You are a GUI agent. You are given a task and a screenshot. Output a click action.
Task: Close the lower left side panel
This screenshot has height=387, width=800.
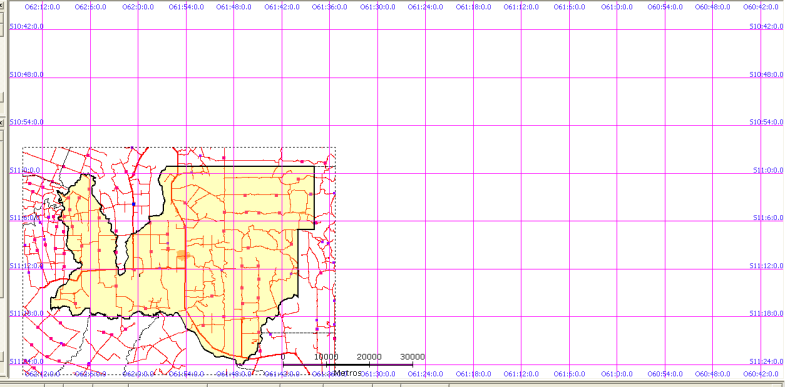click(2, 123)
